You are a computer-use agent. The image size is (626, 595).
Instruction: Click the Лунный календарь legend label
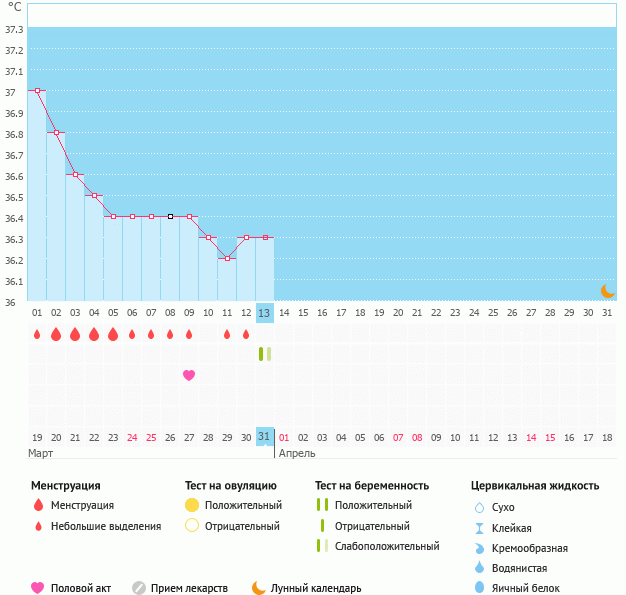click(316, 588)
